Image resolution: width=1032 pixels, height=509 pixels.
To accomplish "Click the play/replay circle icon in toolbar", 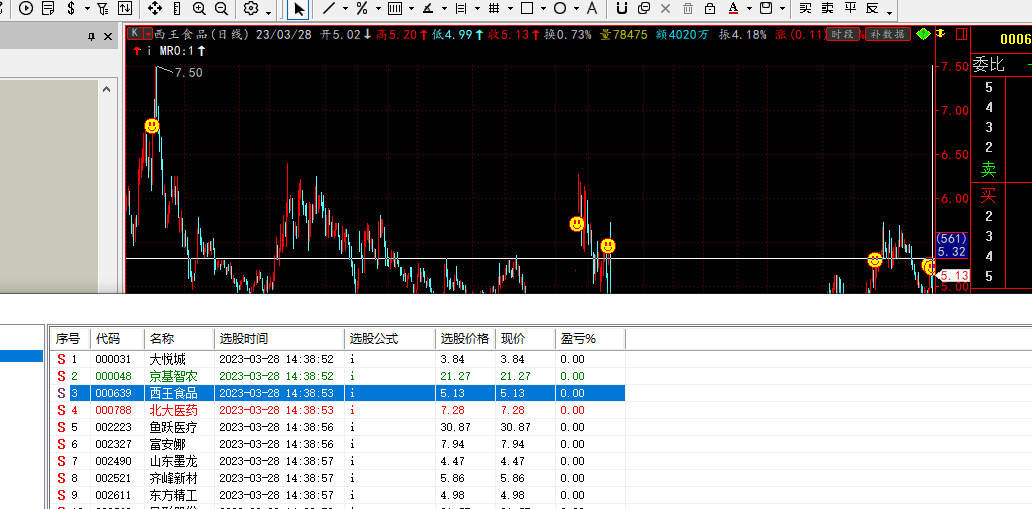I will click(x=26, y=9).
